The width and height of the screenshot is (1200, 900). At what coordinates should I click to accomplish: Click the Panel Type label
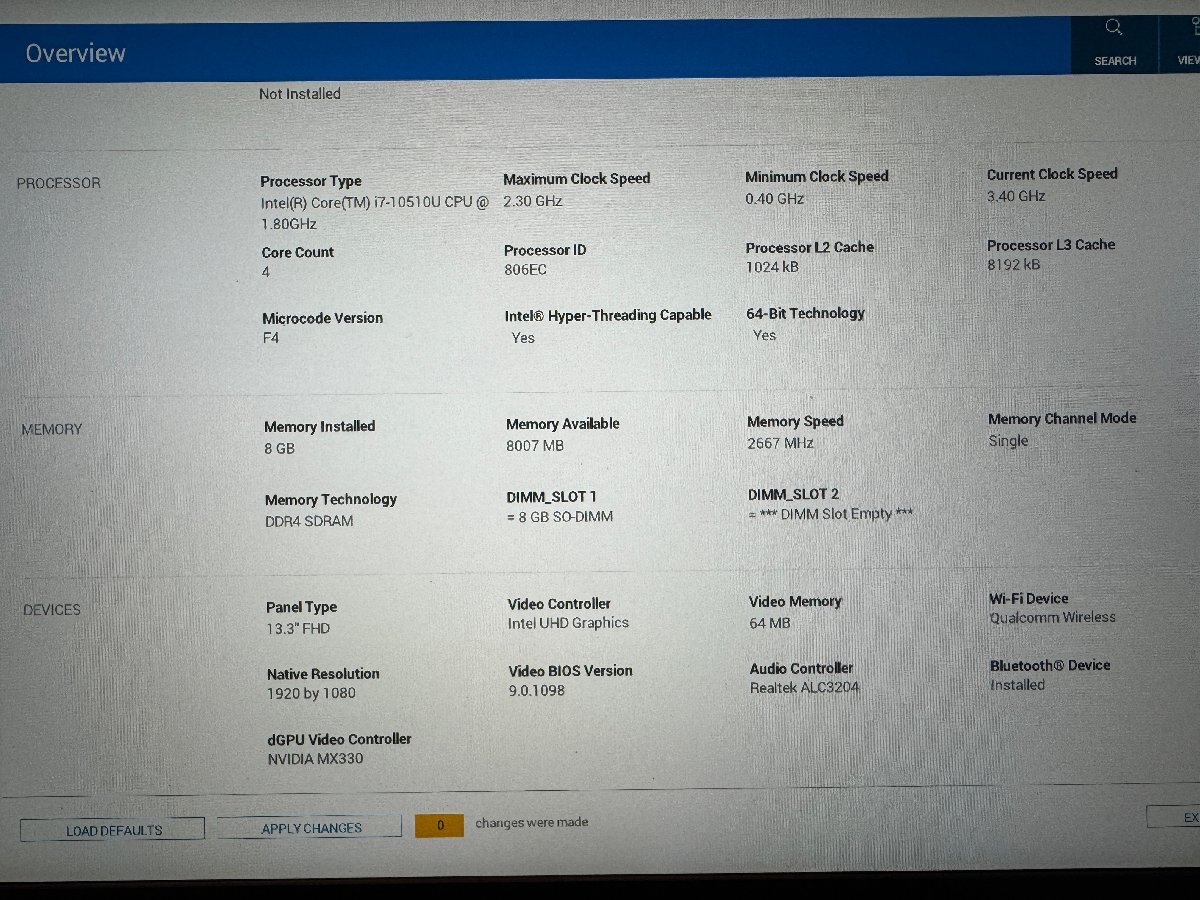[302, 608]
